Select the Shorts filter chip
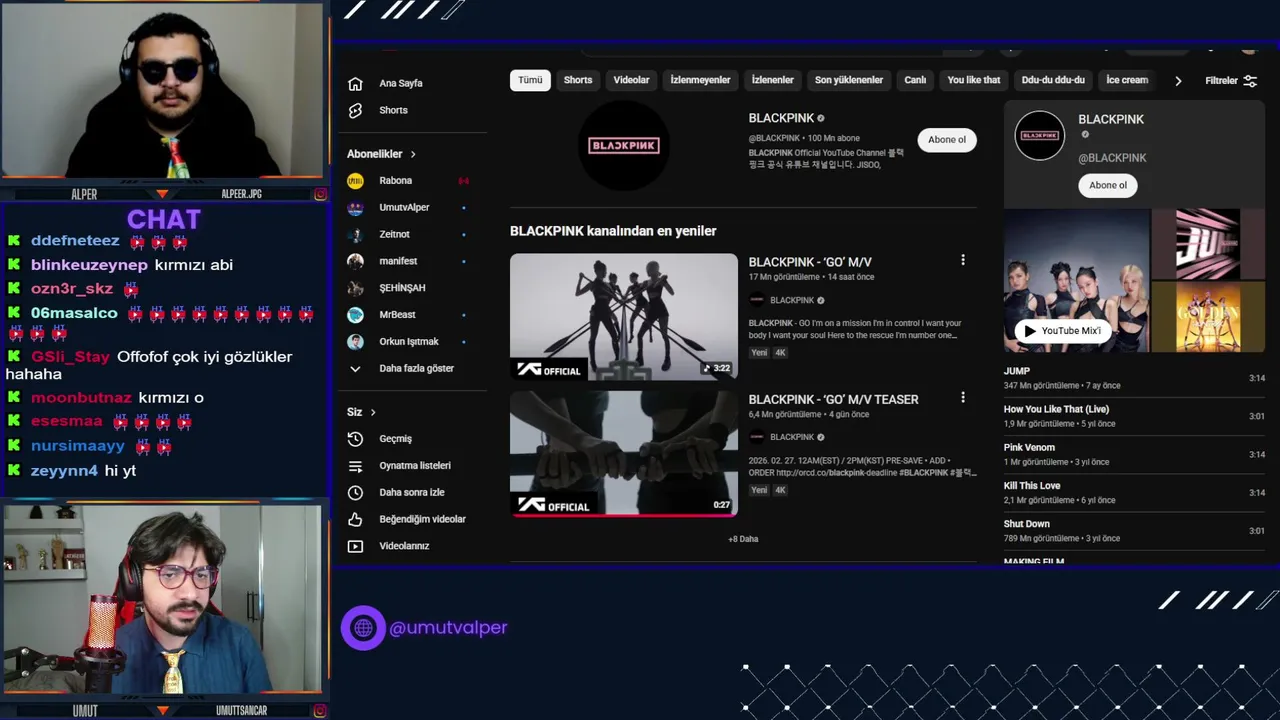 click(578, 80)
